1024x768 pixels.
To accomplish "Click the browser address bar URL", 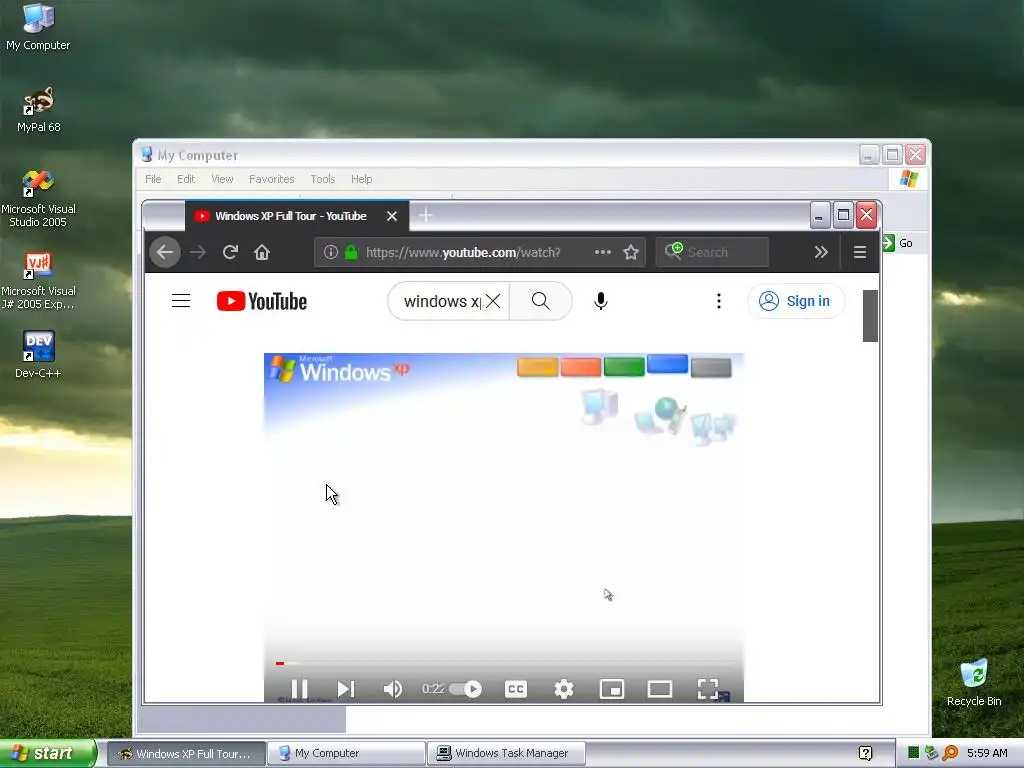I will [462, 252].
